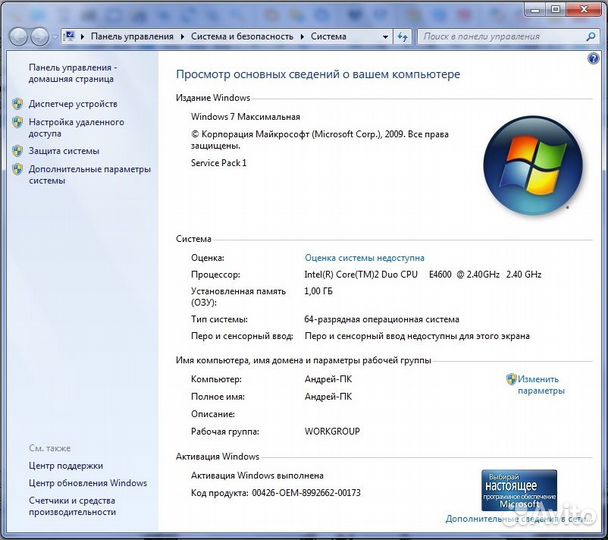Close the System window
Viewport: 608px width, 540px height.
(584, 9)
